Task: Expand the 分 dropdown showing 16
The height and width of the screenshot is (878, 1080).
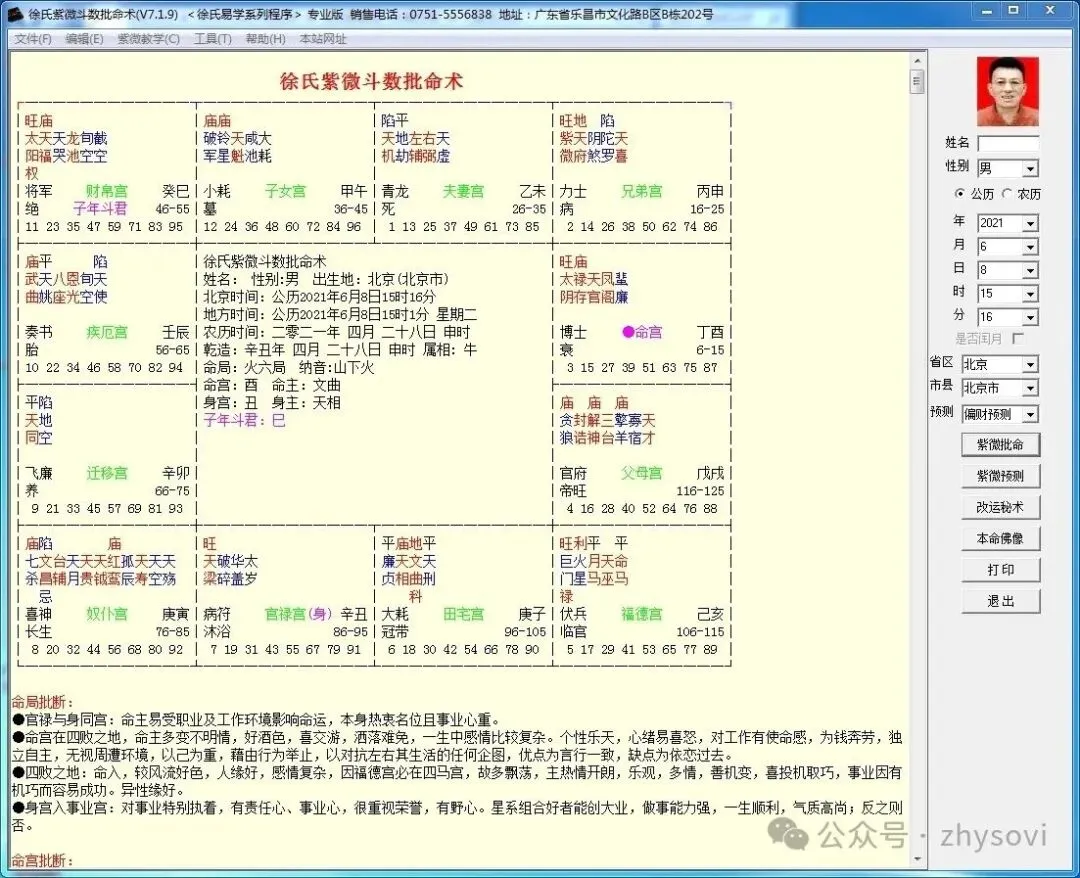Action: tap(1030, 317)
